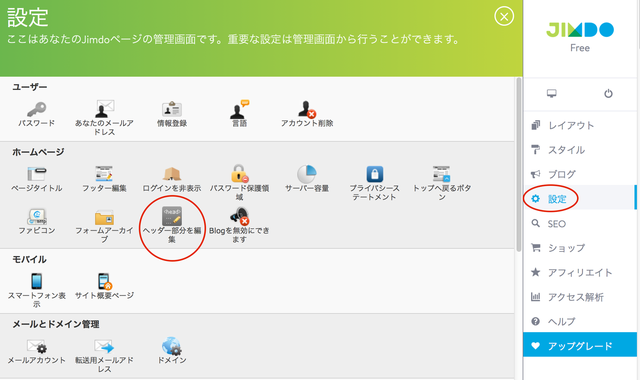This screenshot has height=380, width=640.
Task: Open the パスワード key icon setting
Action: tap(36, 109)
